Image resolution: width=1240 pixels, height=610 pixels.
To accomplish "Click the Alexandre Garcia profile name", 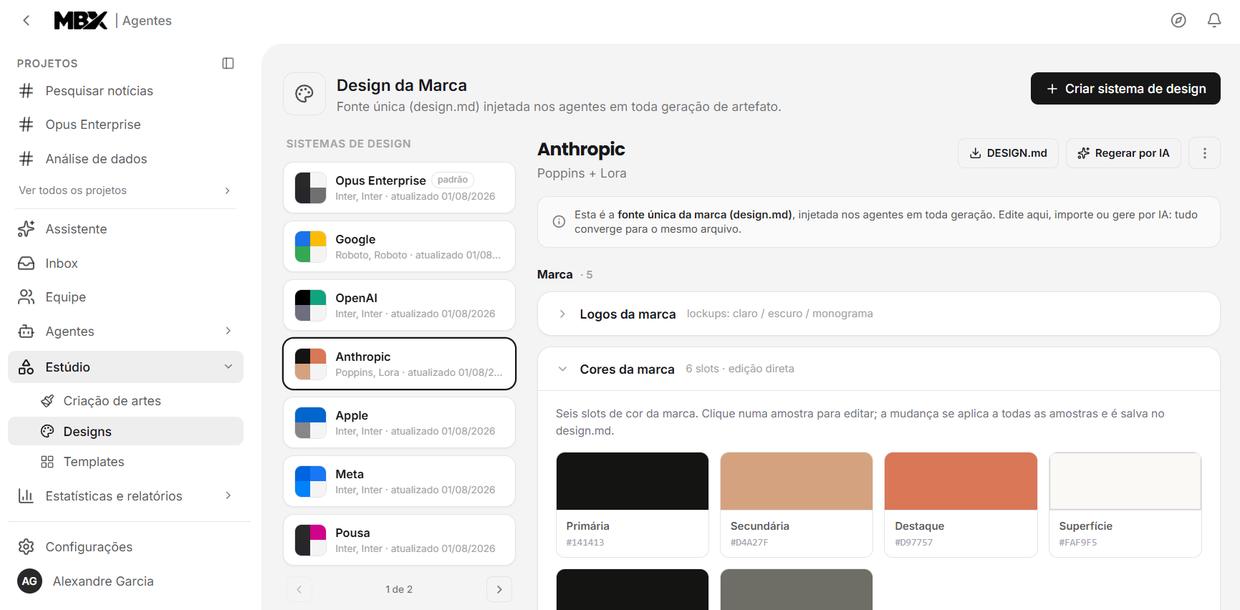I will pos(103,581).
